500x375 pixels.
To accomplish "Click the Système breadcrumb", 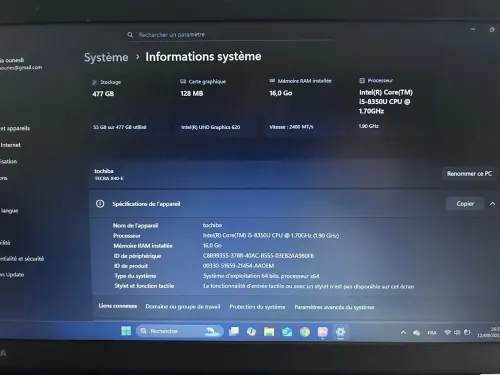I will click(106, 57).
